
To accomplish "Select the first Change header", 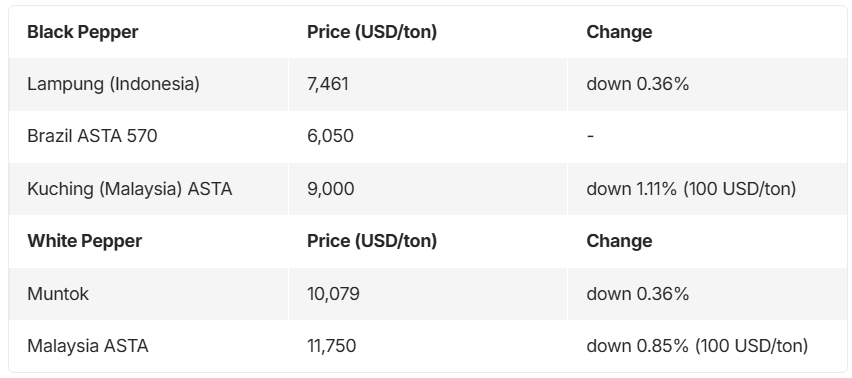I will click(619, 32).
